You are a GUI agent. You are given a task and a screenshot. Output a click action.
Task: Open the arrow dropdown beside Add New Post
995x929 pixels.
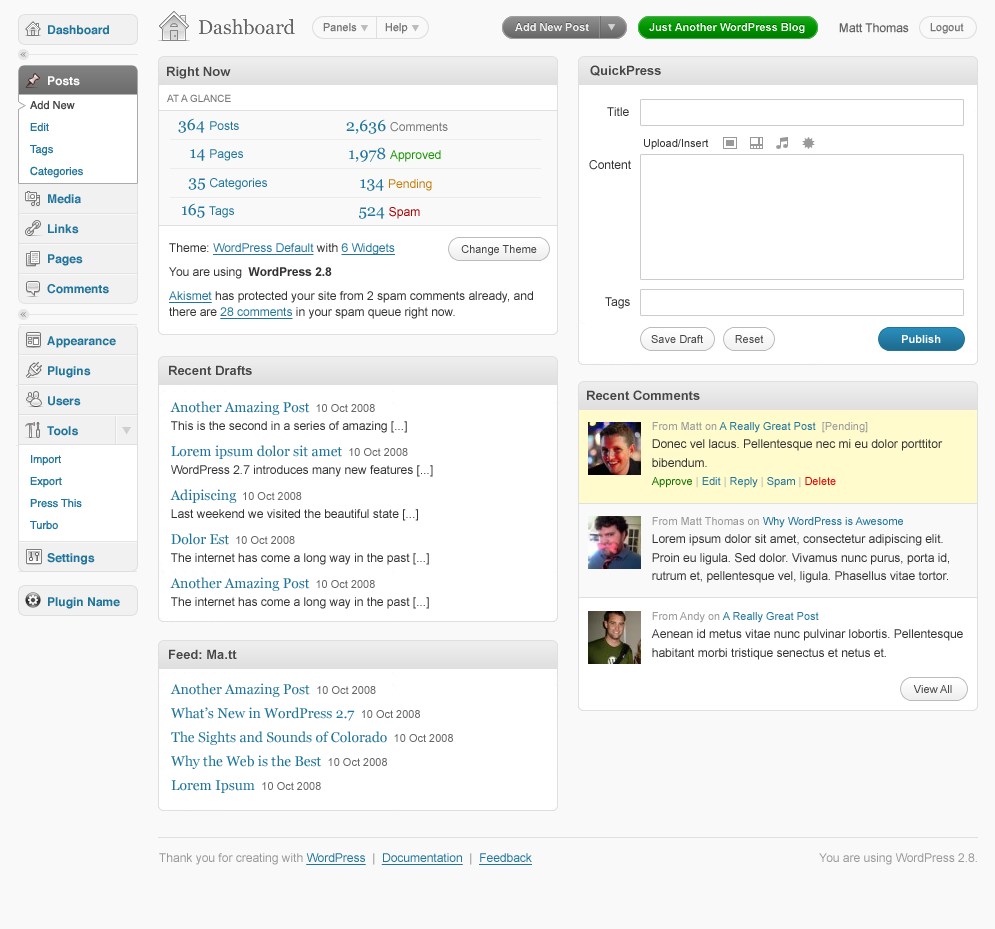point(613,27)
